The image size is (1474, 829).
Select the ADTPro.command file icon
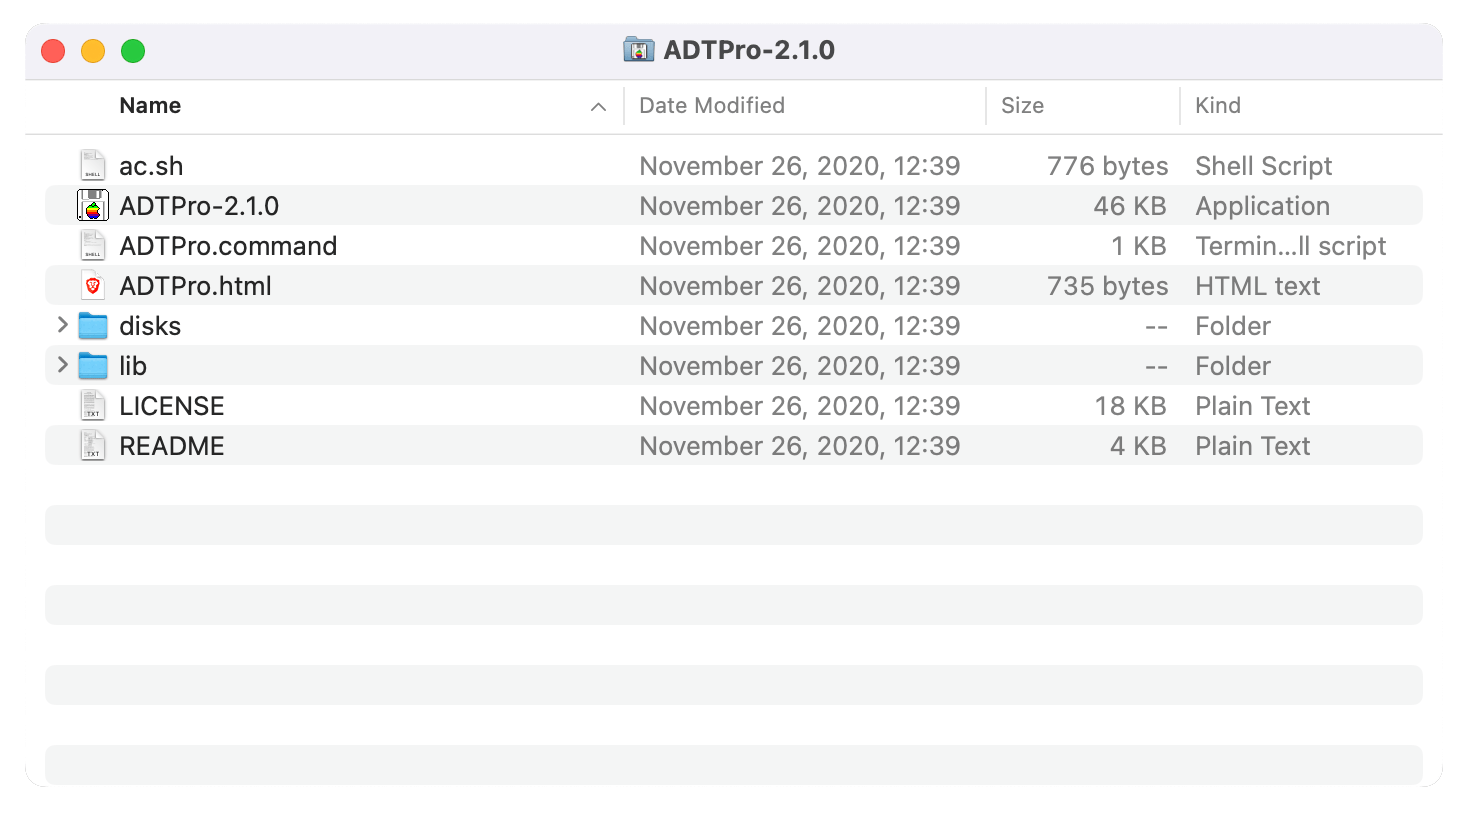[x=93, y=245]
